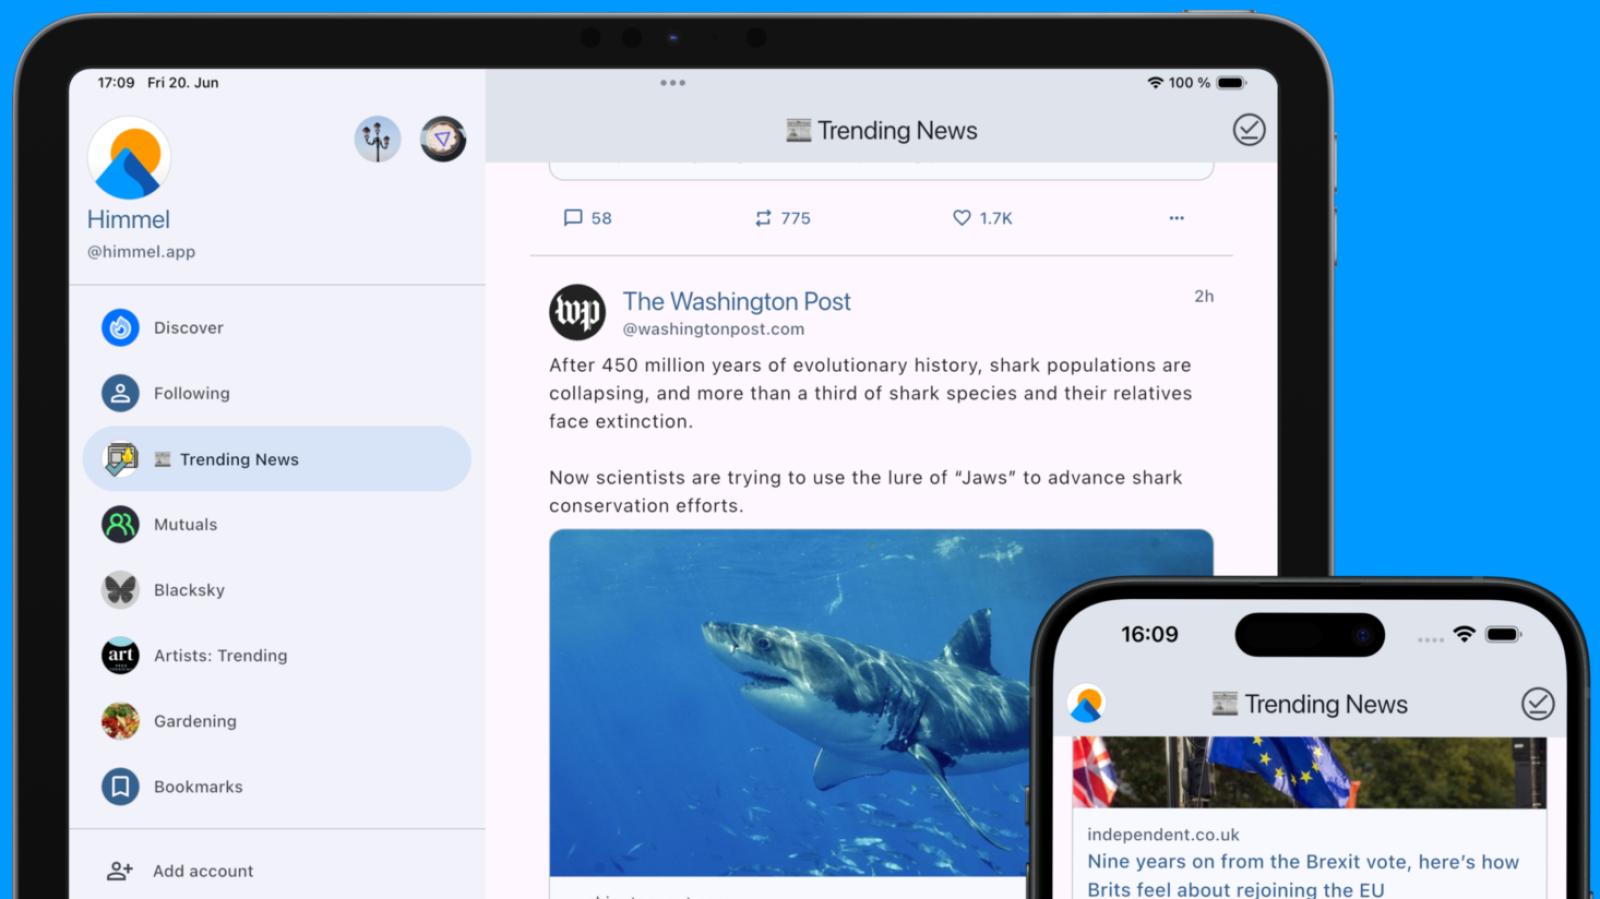Open The Washington Post avatar

[577, 312]
